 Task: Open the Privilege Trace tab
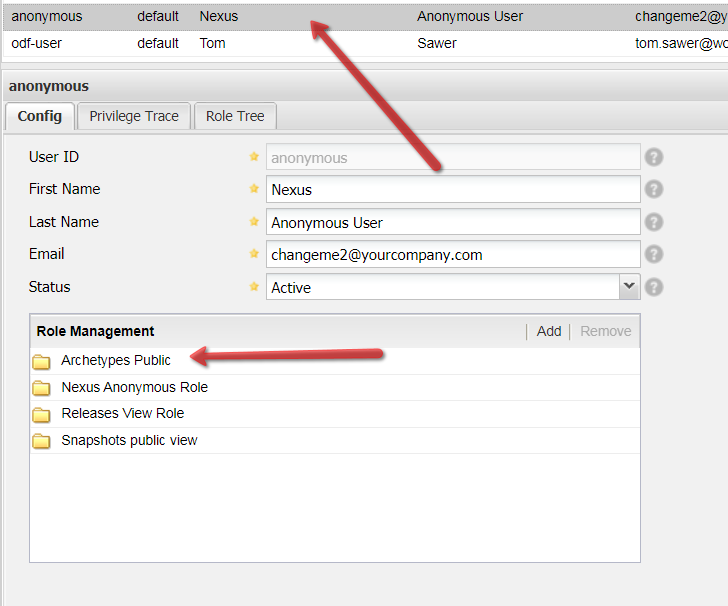point(134,116)
